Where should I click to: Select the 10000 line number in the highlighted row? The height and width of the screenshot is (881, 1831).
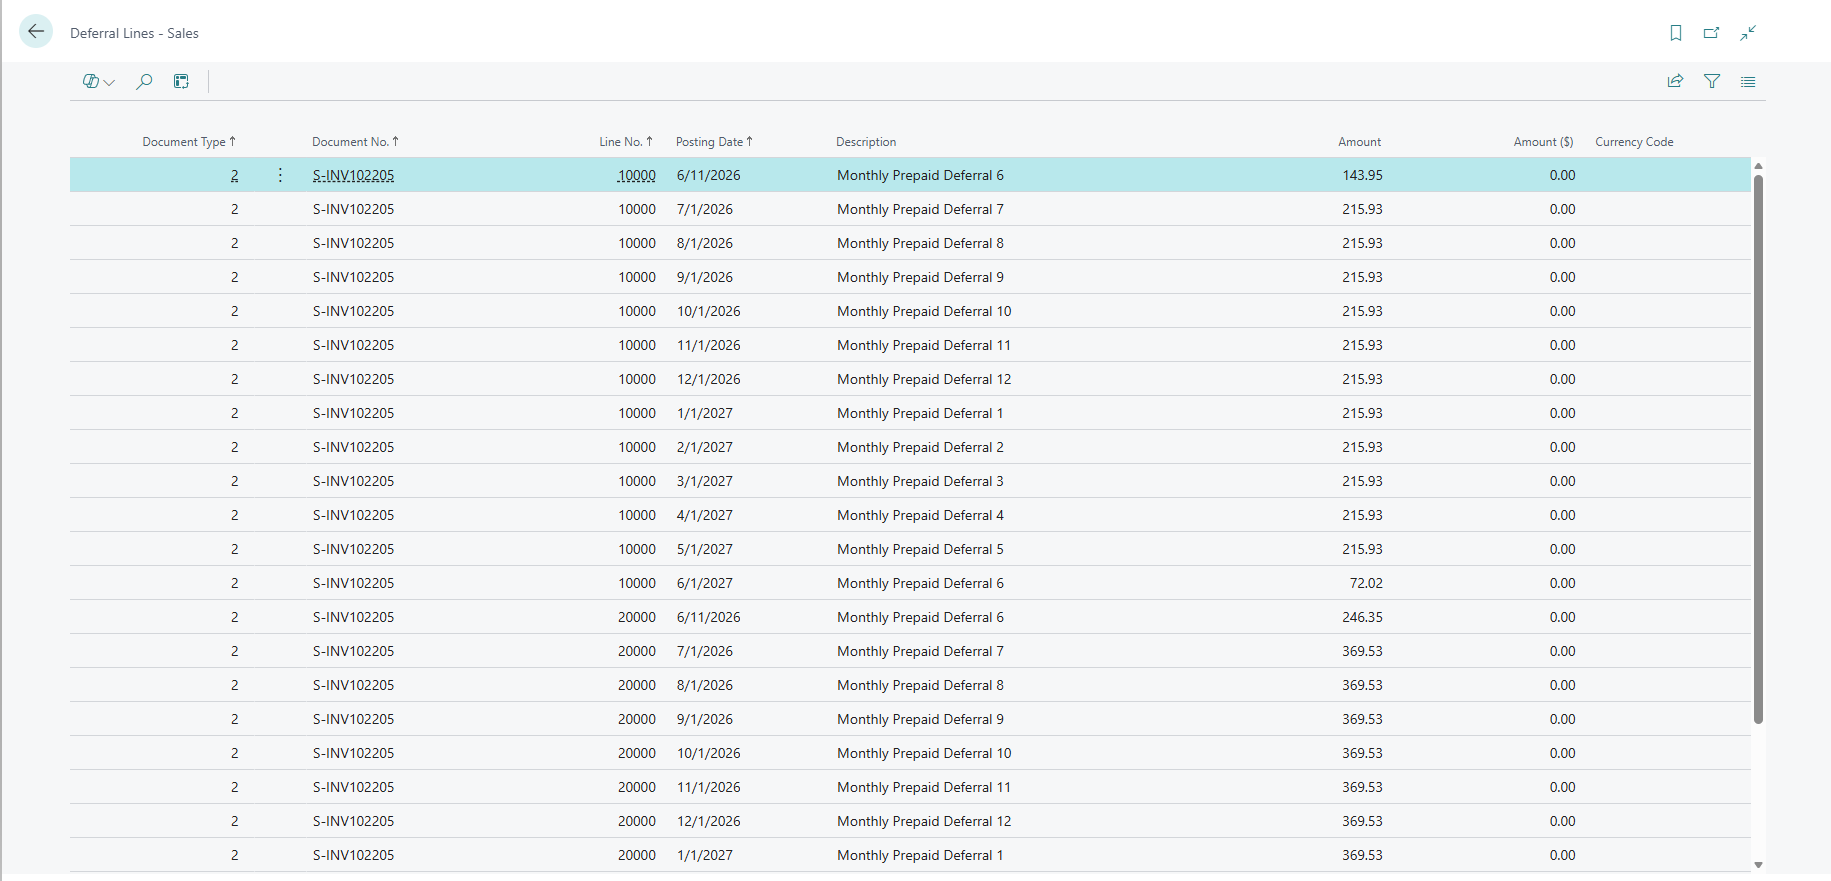(637, 175)
